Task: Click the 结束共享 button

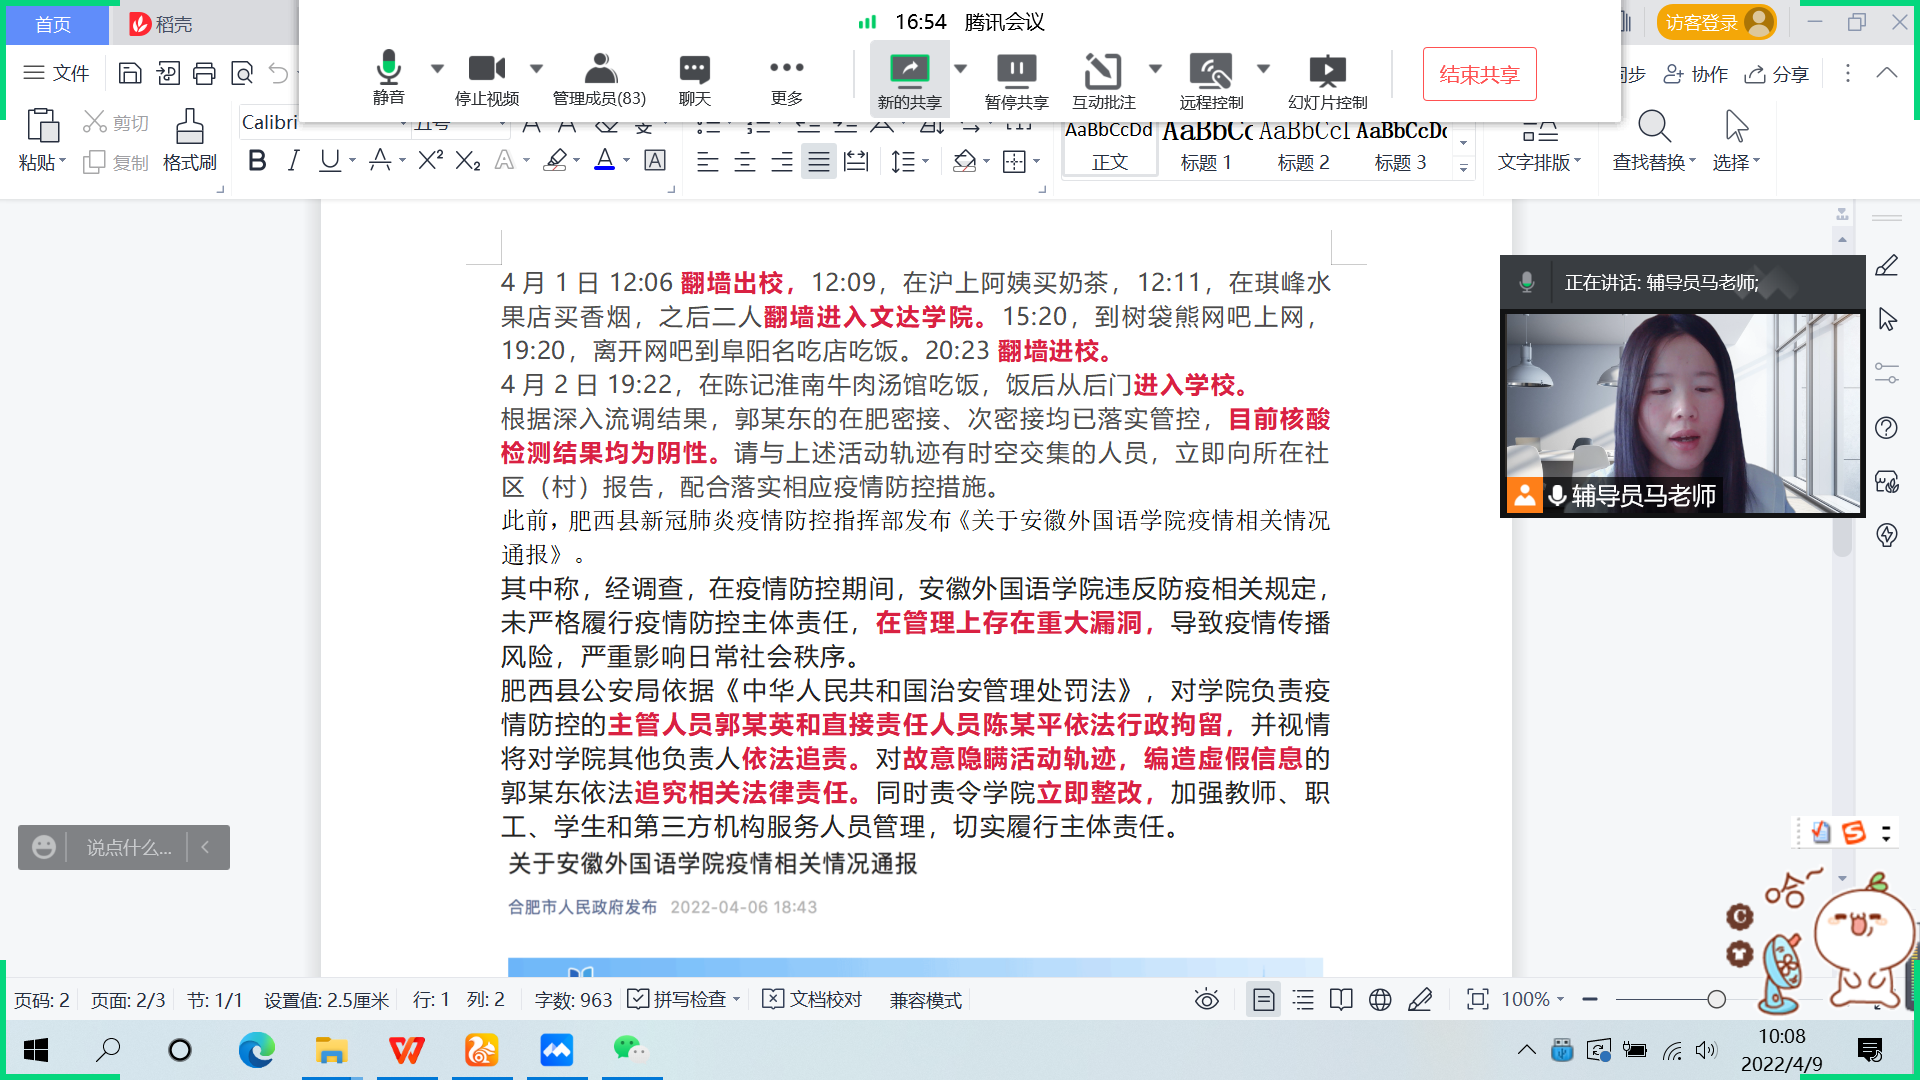Action: tap(1479, 74)
